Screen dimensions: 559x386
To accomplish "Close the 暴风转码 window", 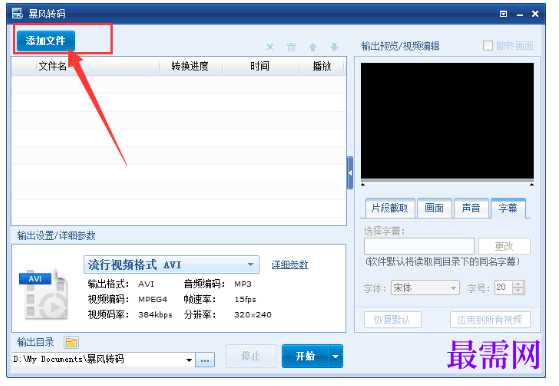I will (x=535, y=14).
